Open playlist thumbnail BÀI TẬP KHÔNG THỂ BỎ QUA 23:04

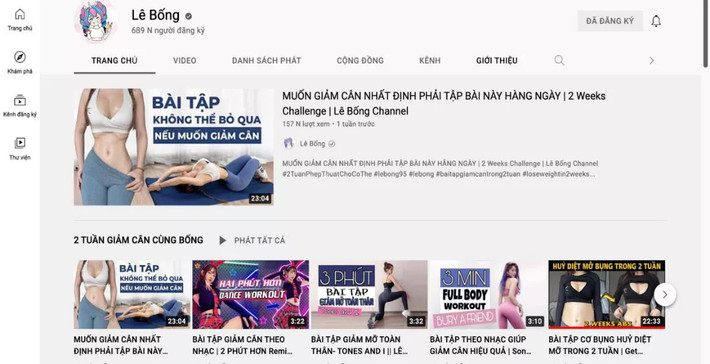tap(132, 294)
